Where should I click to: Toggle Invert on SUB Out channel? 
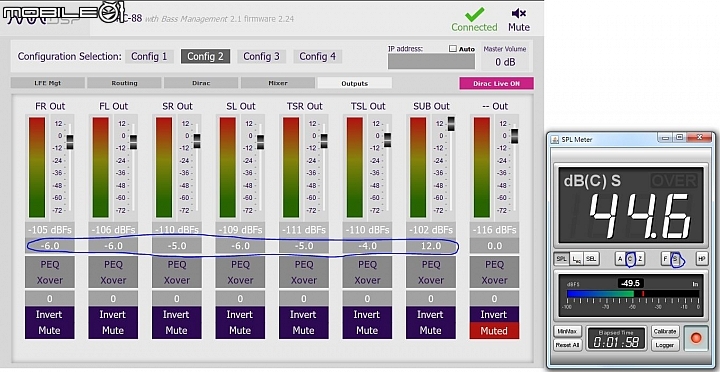tap(431, 315)
